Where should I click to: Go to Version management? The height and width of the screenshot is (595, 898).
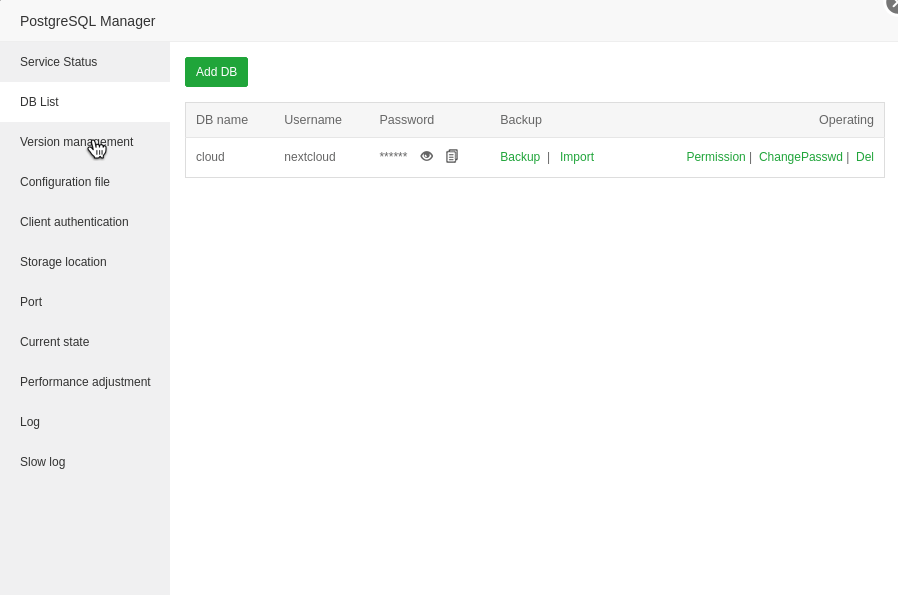point(85,142)
